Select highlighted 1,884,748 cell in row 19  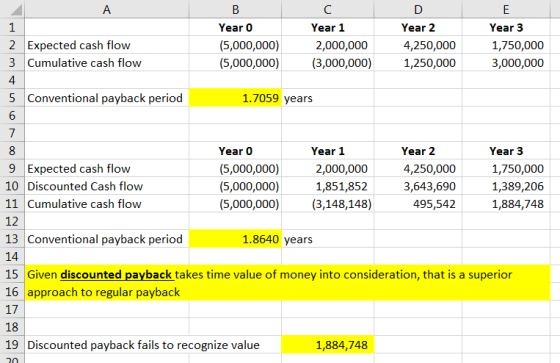click(328, 344)
